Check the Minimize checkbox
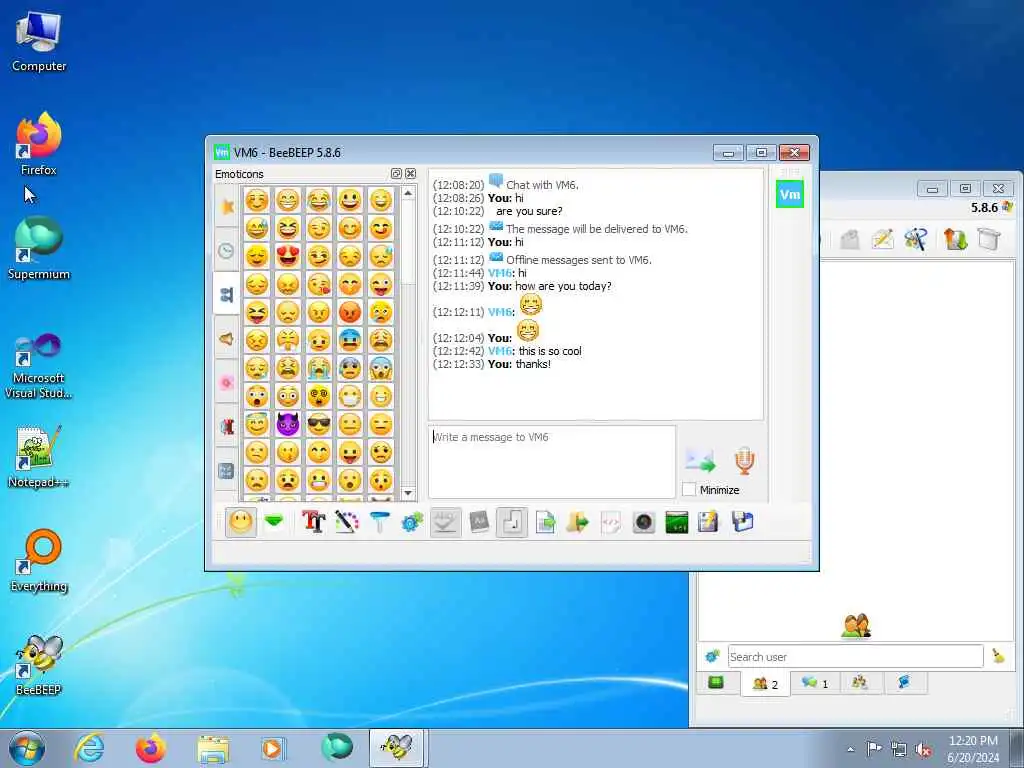The image size is (1024, 768). (x=689, y=490)
